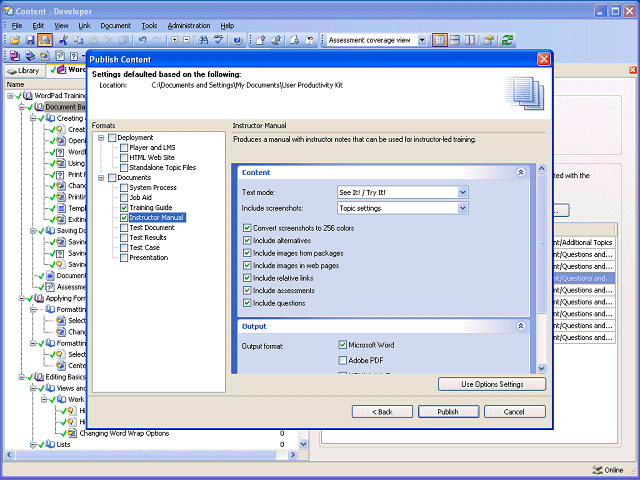Click the Collapse minus toolbar icon
Image resolution: width=640 pixels, height=480 pixels.
pyautogui.click(x=187, y=40)
